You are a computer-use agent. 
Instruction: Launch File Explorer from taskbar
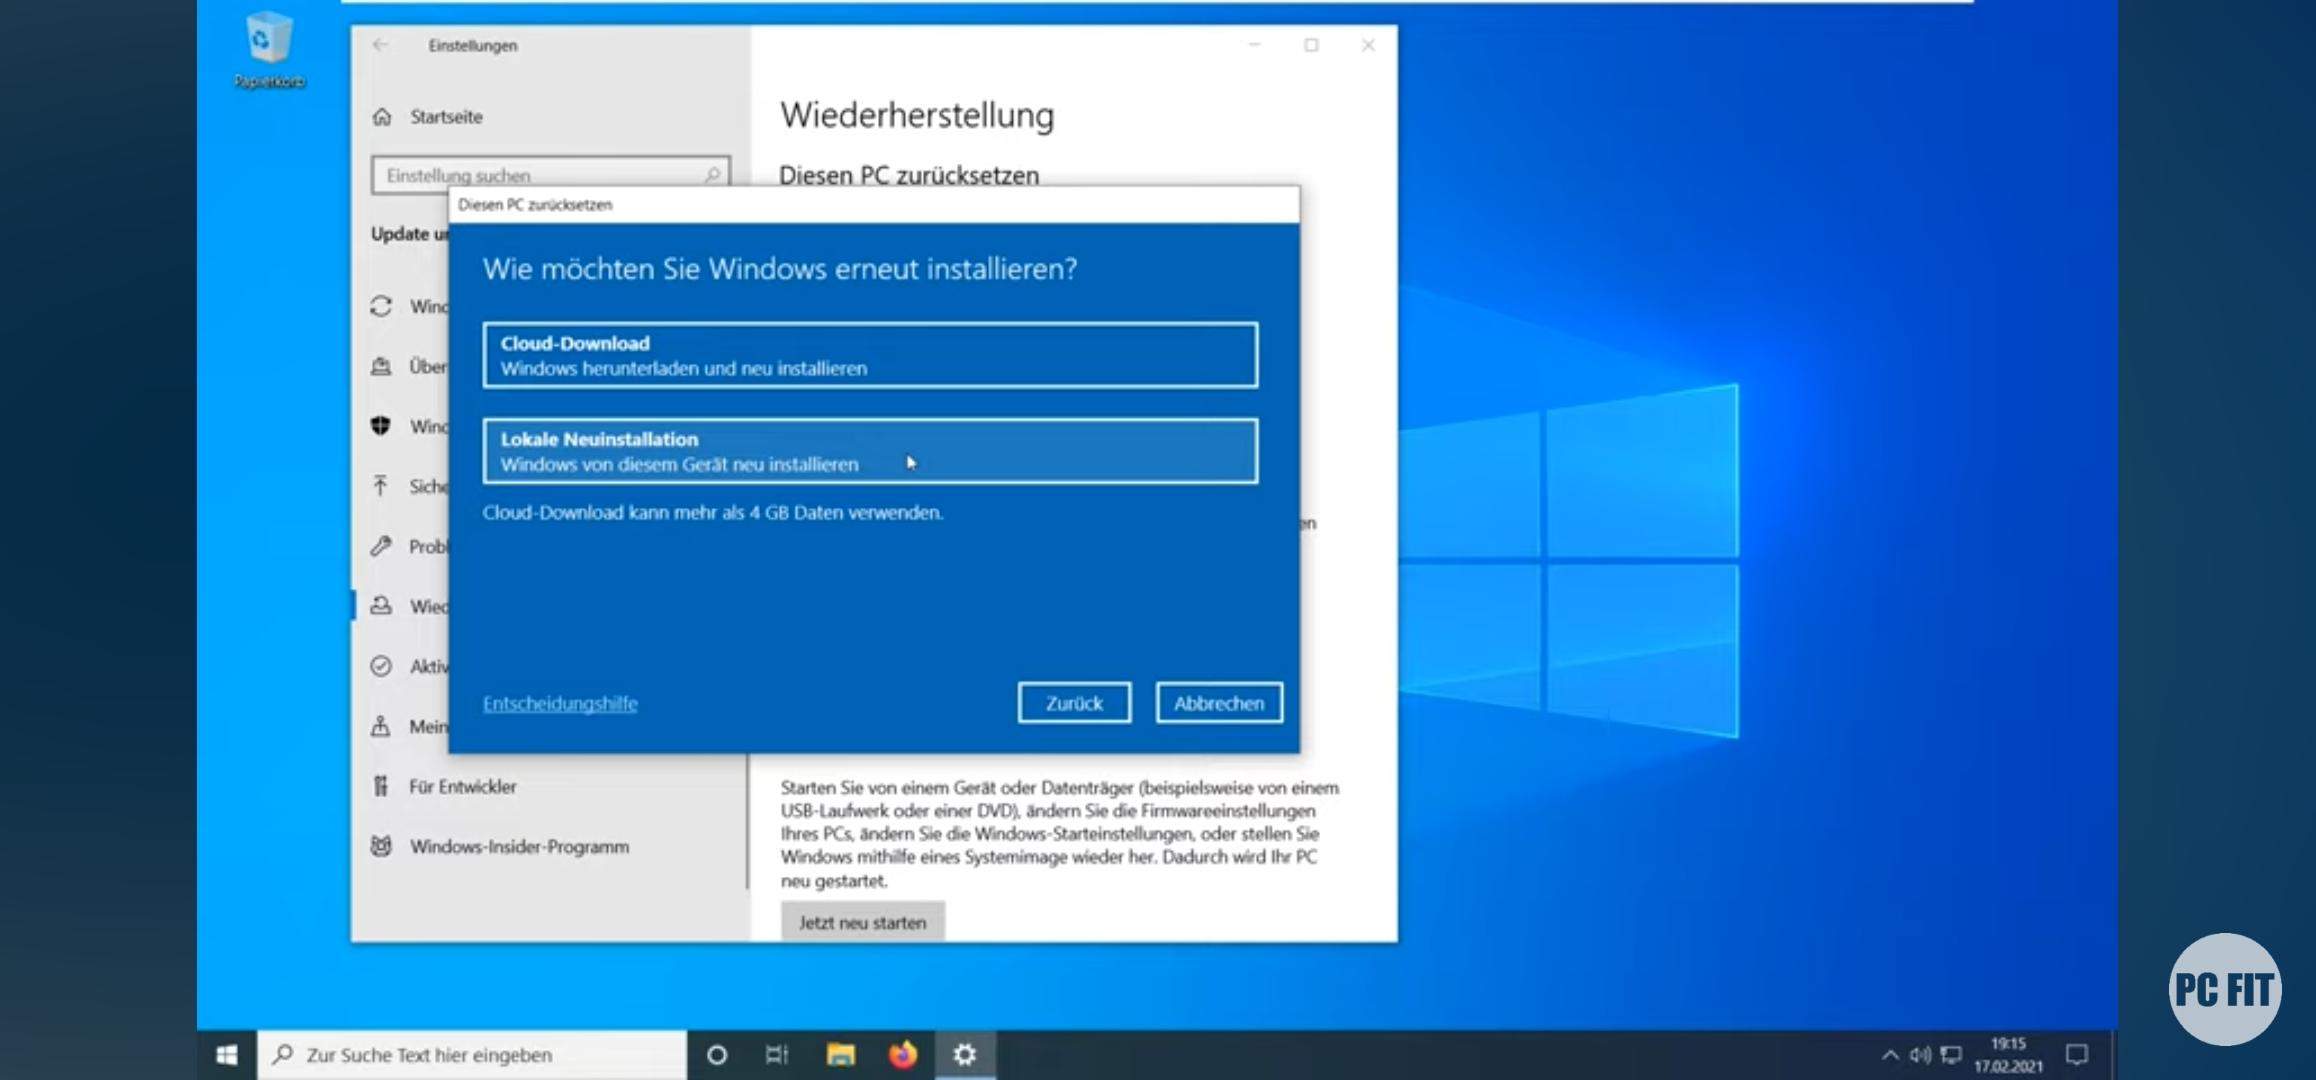click(x=840, y=1055)
